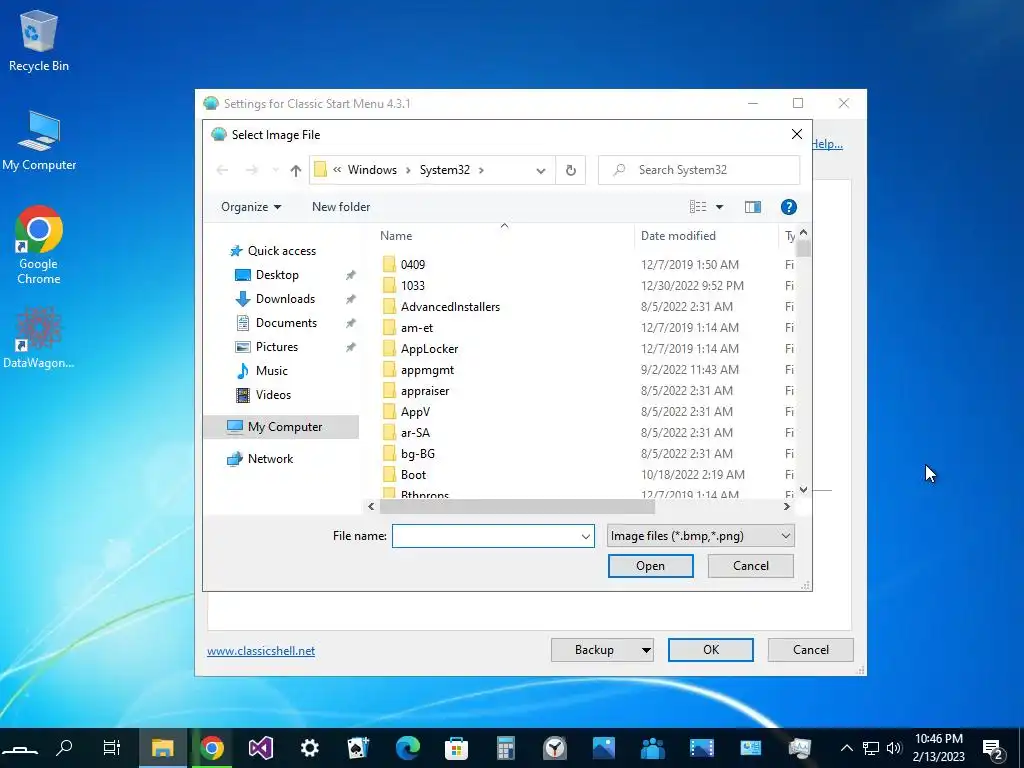The width and height of the screenshot is (1024, 768).
Task: Go to Documents in navigation pane
Action: [286, 323]
